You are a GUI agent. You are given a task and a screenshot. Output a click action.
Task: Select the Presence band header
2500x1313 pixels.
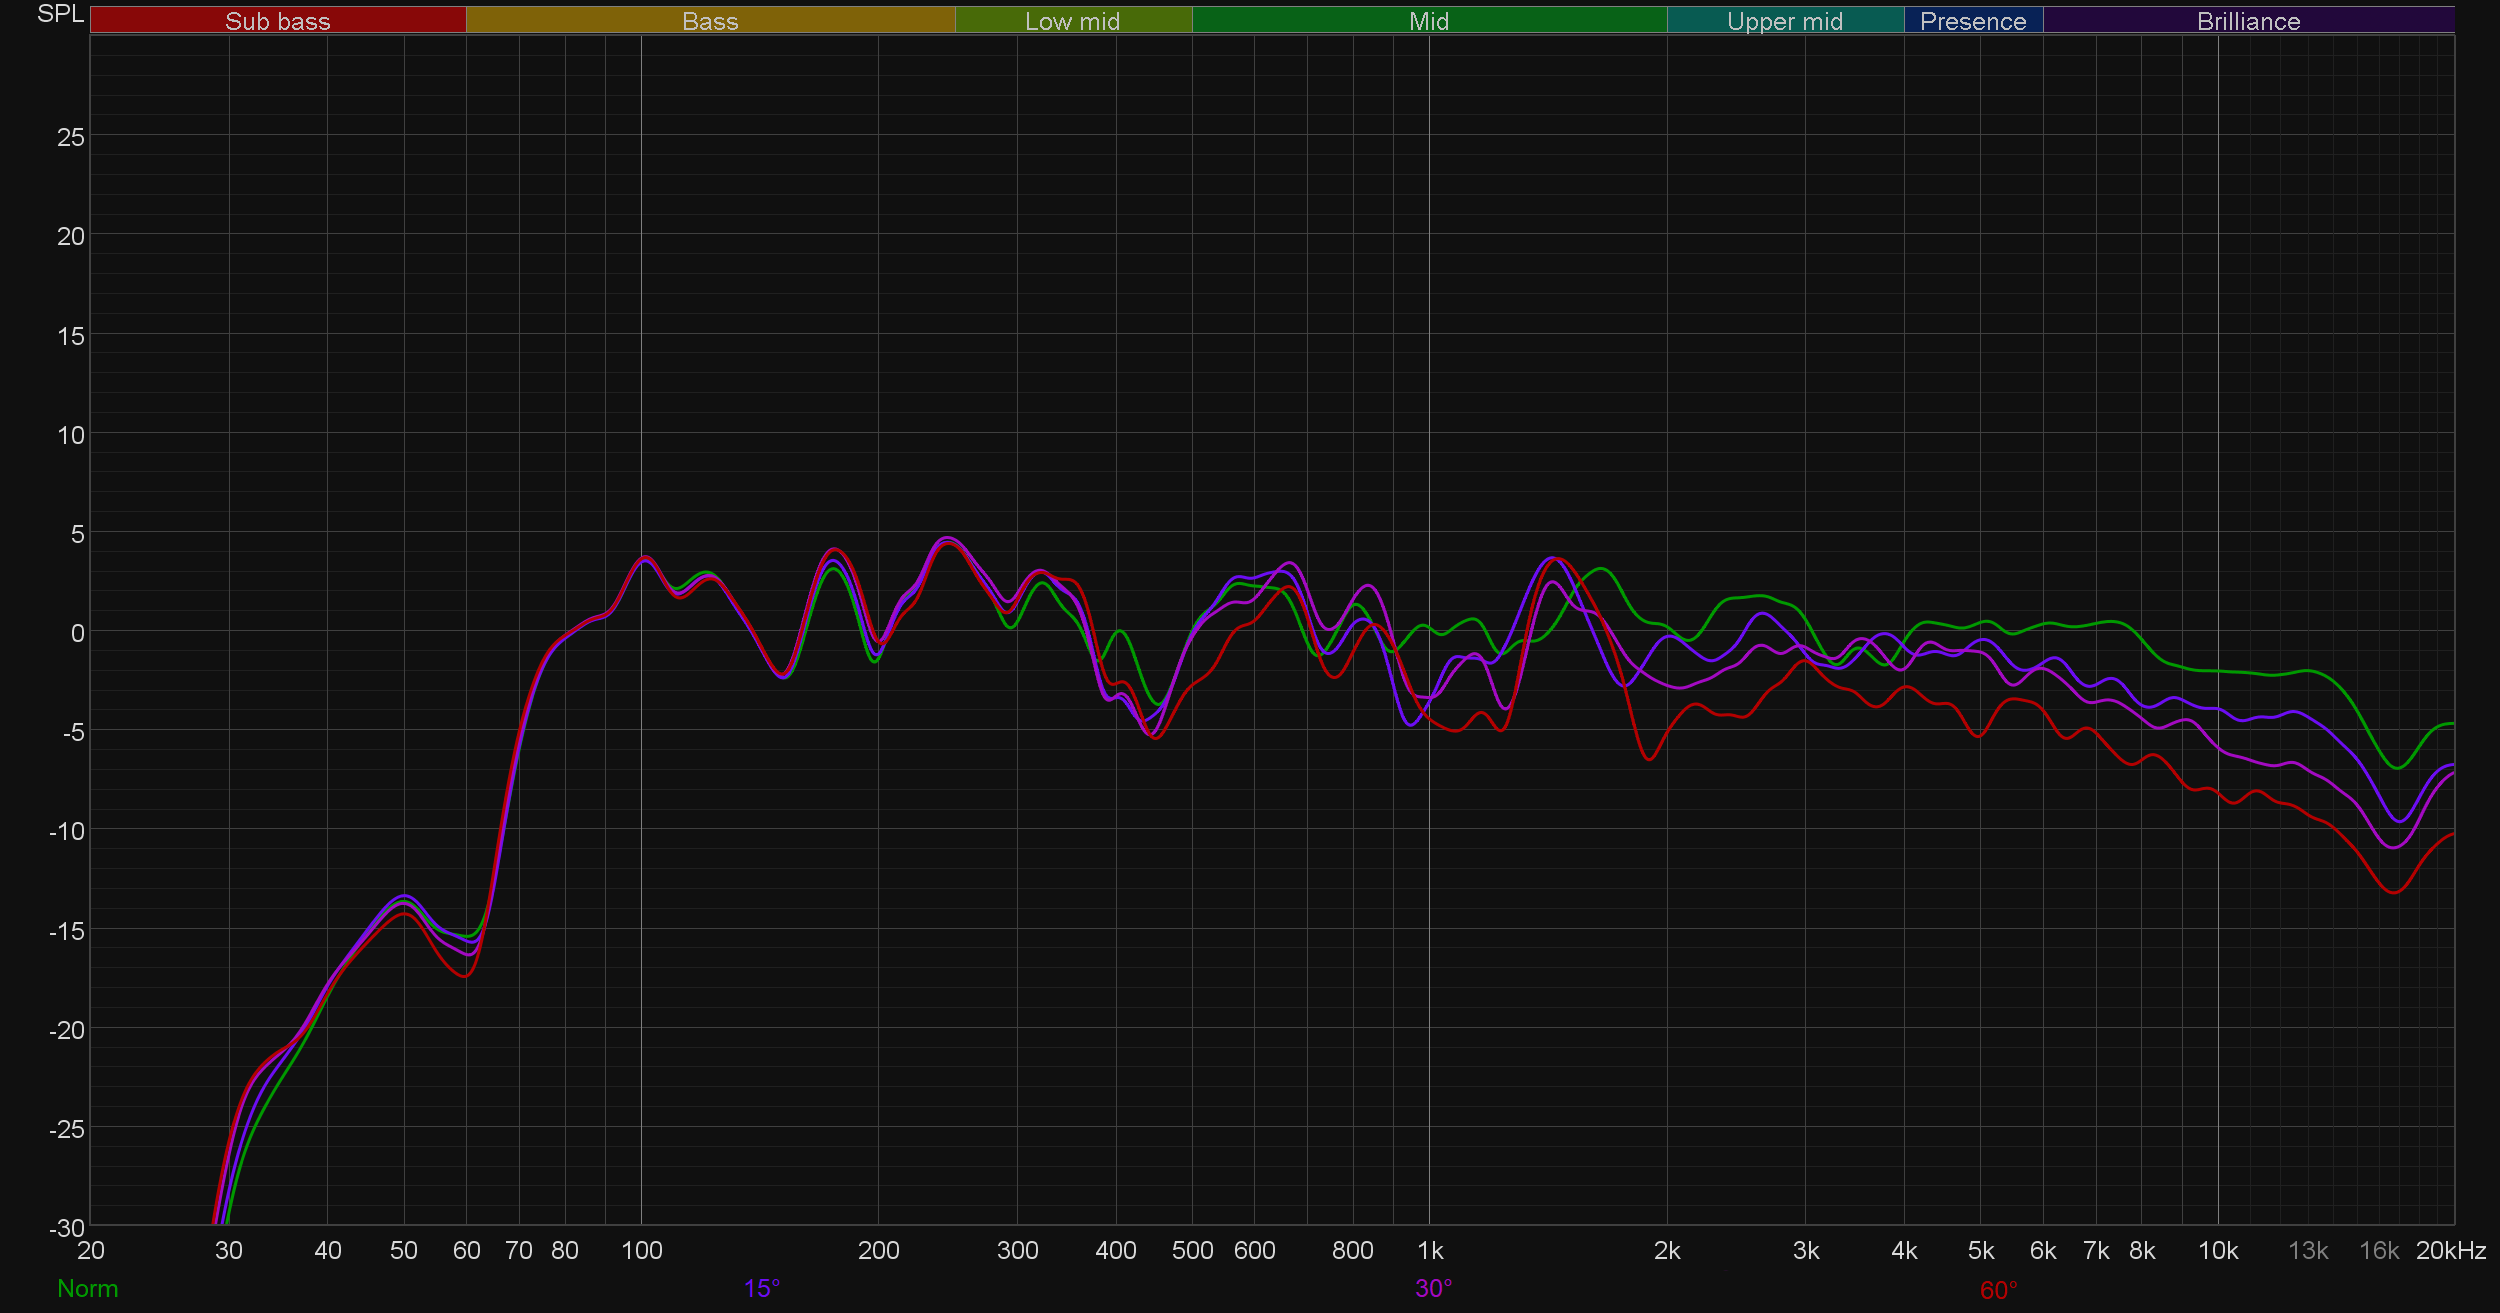pyautogui.click(x=1972, y=21)
